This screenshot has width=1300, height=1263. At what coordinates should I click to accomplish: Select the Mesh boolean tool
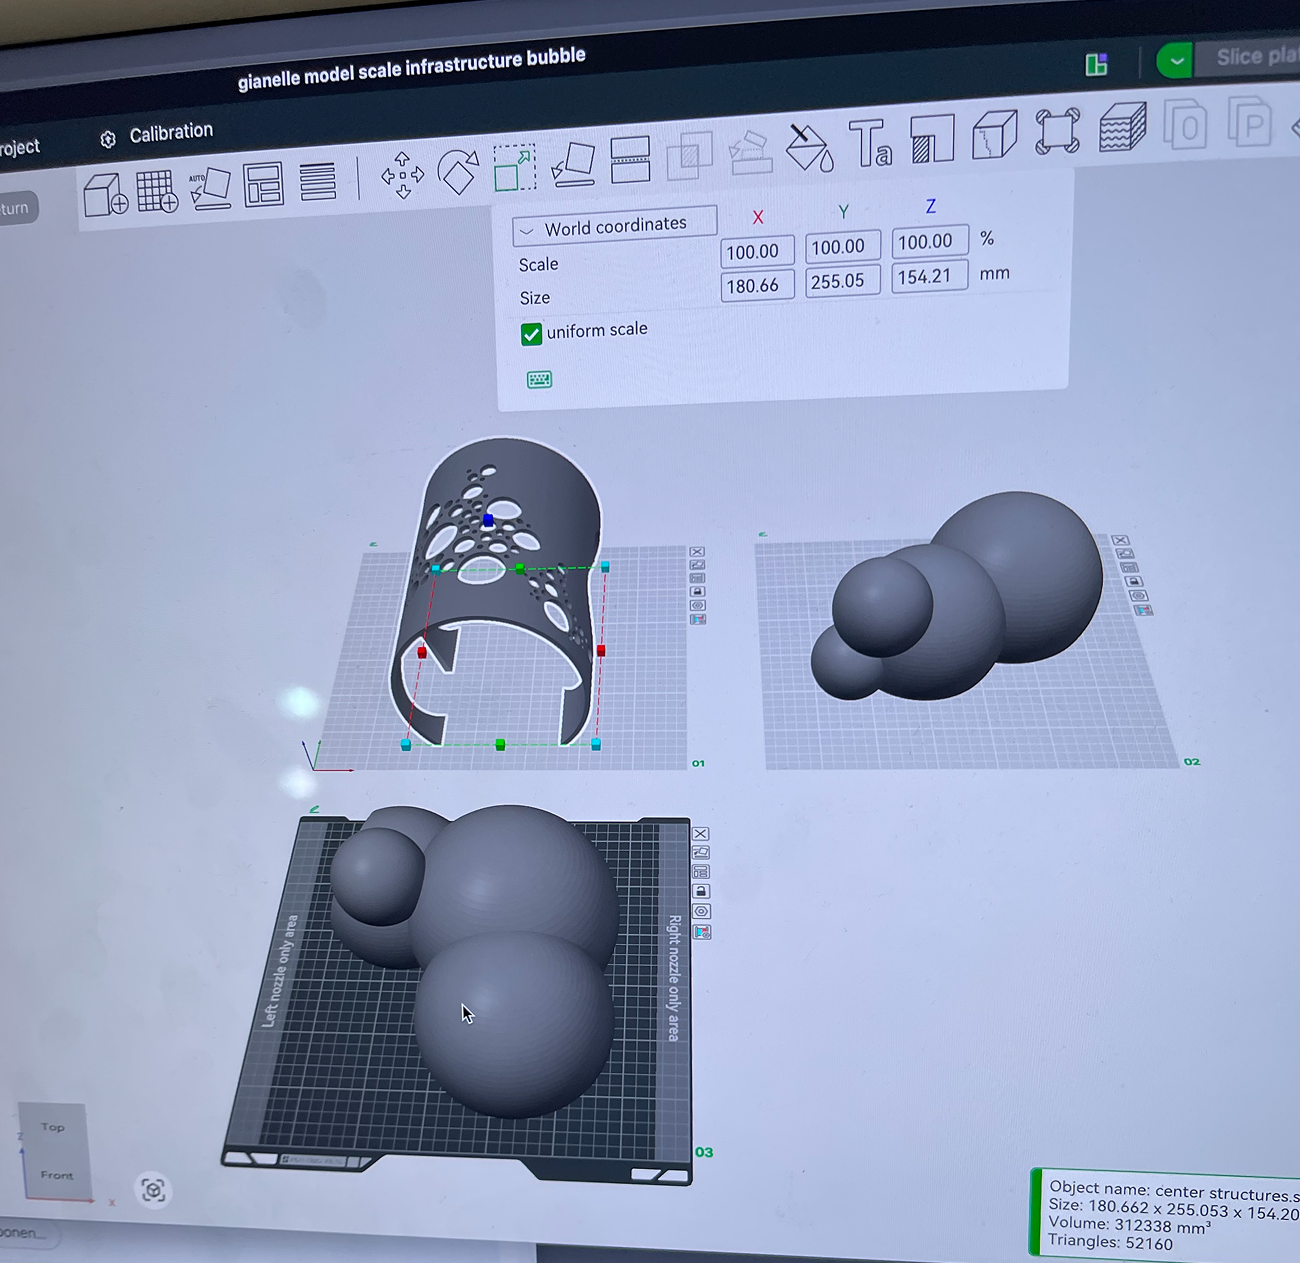(689, 155)
